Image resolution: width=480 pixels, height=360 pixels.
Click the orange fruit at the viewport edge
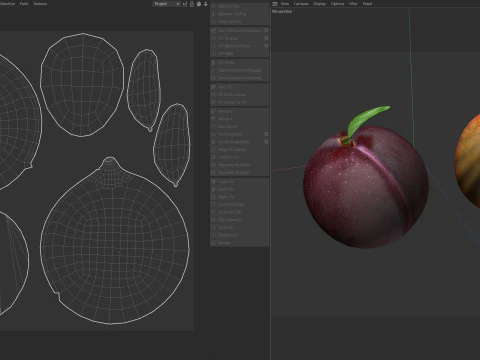pyautogui.click(x=468, y=160)
